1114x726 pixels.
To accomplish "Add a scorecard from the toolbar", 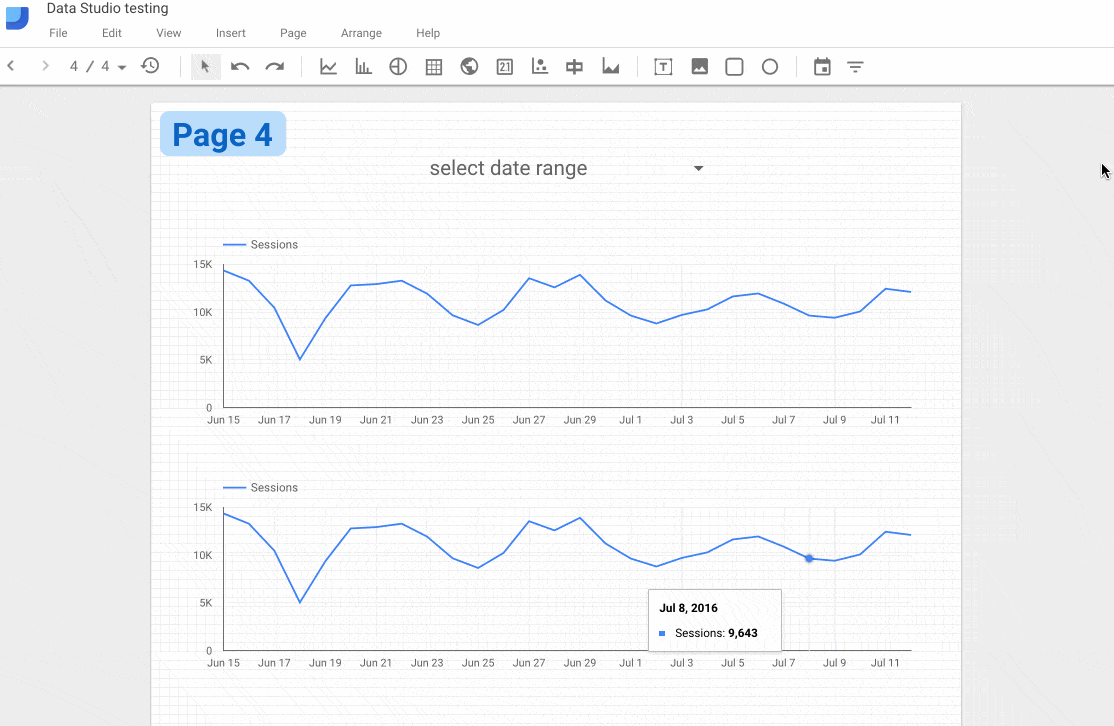I will tap(505, 67).
